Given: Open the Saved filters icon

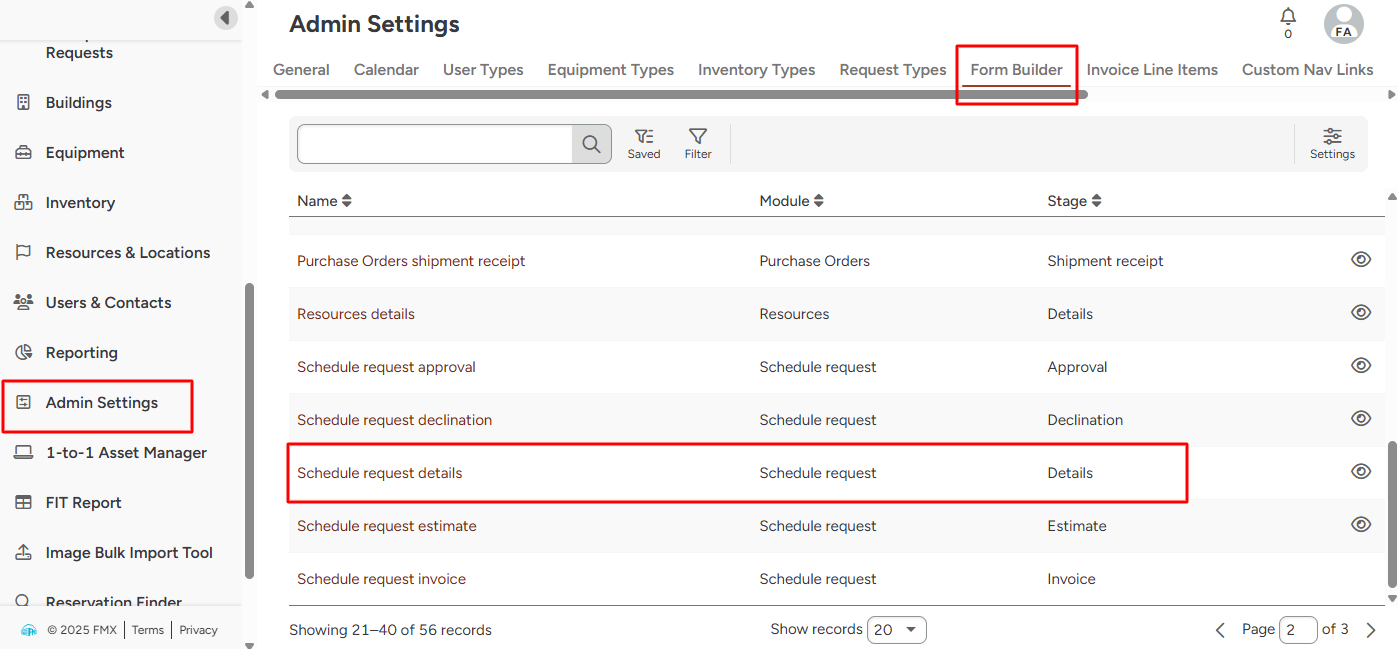Looking at the screenshot, I should 644,143.
